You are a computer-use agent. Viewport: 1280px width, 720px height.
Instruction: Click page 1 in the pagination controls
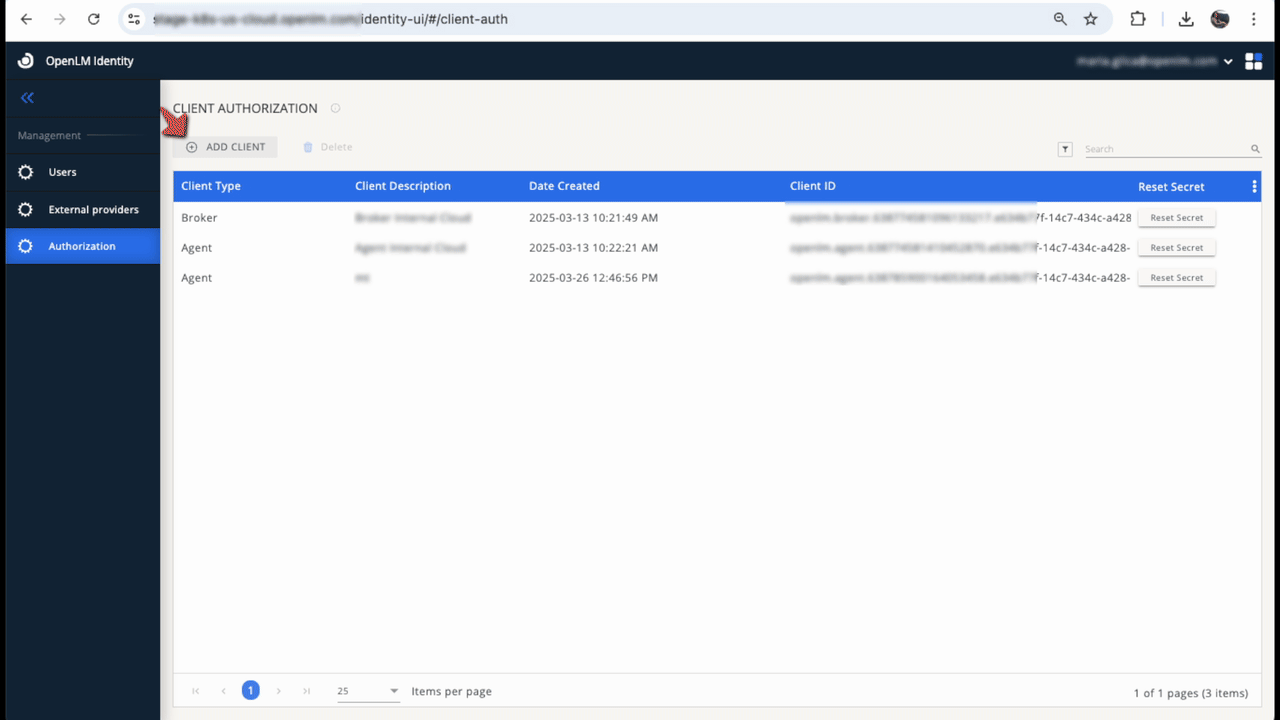click(250, 690)
